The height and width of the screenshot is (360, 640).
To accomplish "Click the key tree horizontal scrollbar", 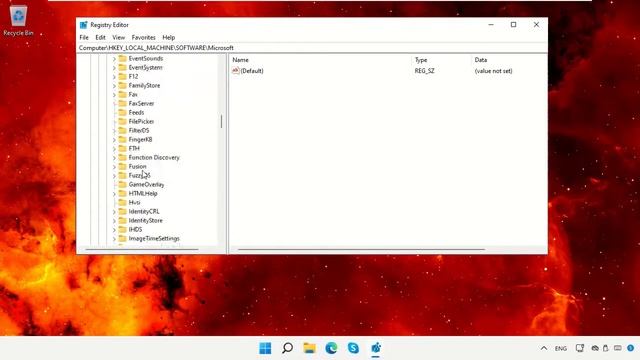I will pos(142,249).
